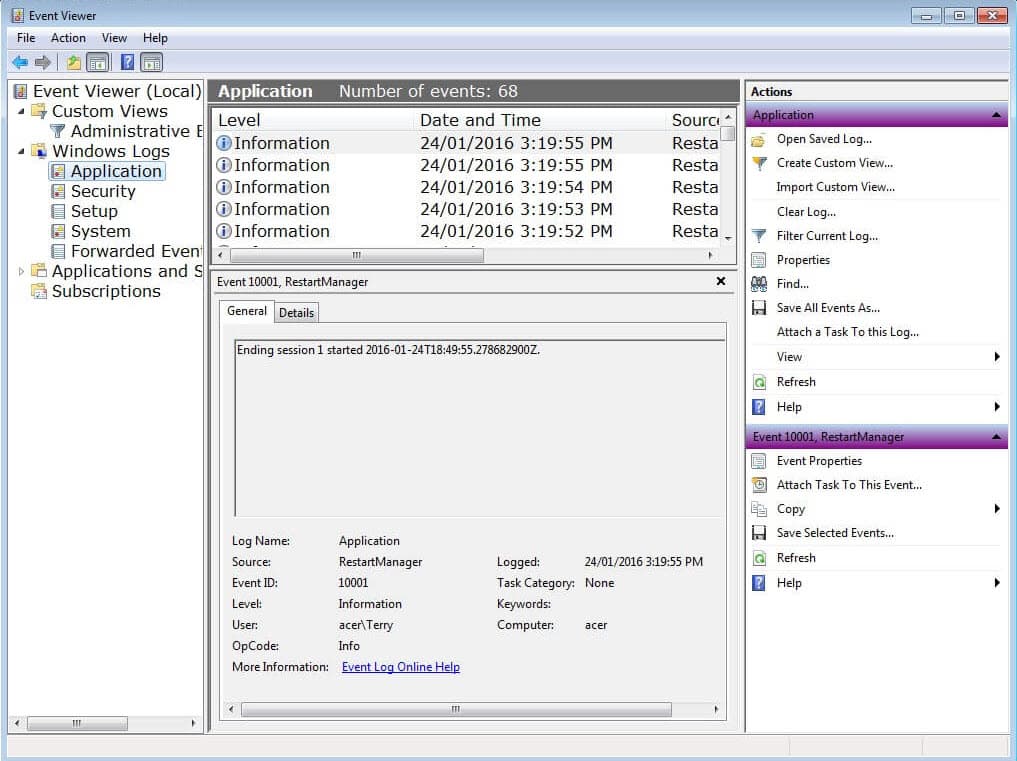Click the event list vertical scrollbar down arrow

728,239
